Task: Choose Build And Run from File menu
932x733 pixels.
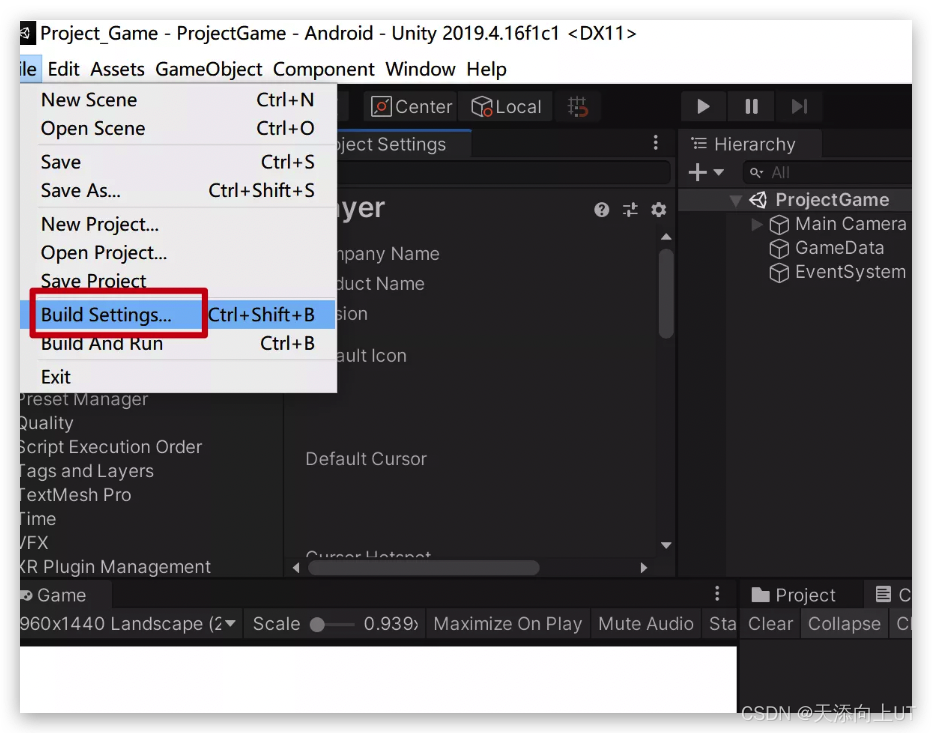Action: tap(178, 343)
